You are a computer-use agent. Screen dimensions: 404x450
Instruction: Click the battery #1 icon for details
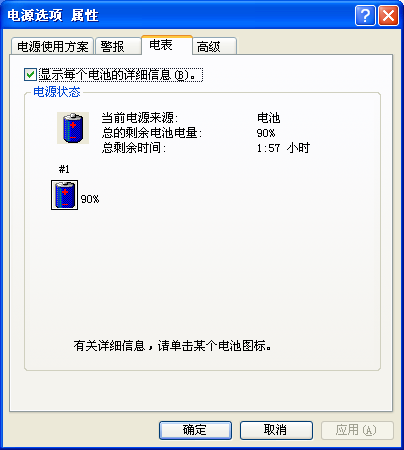(64, 195)
